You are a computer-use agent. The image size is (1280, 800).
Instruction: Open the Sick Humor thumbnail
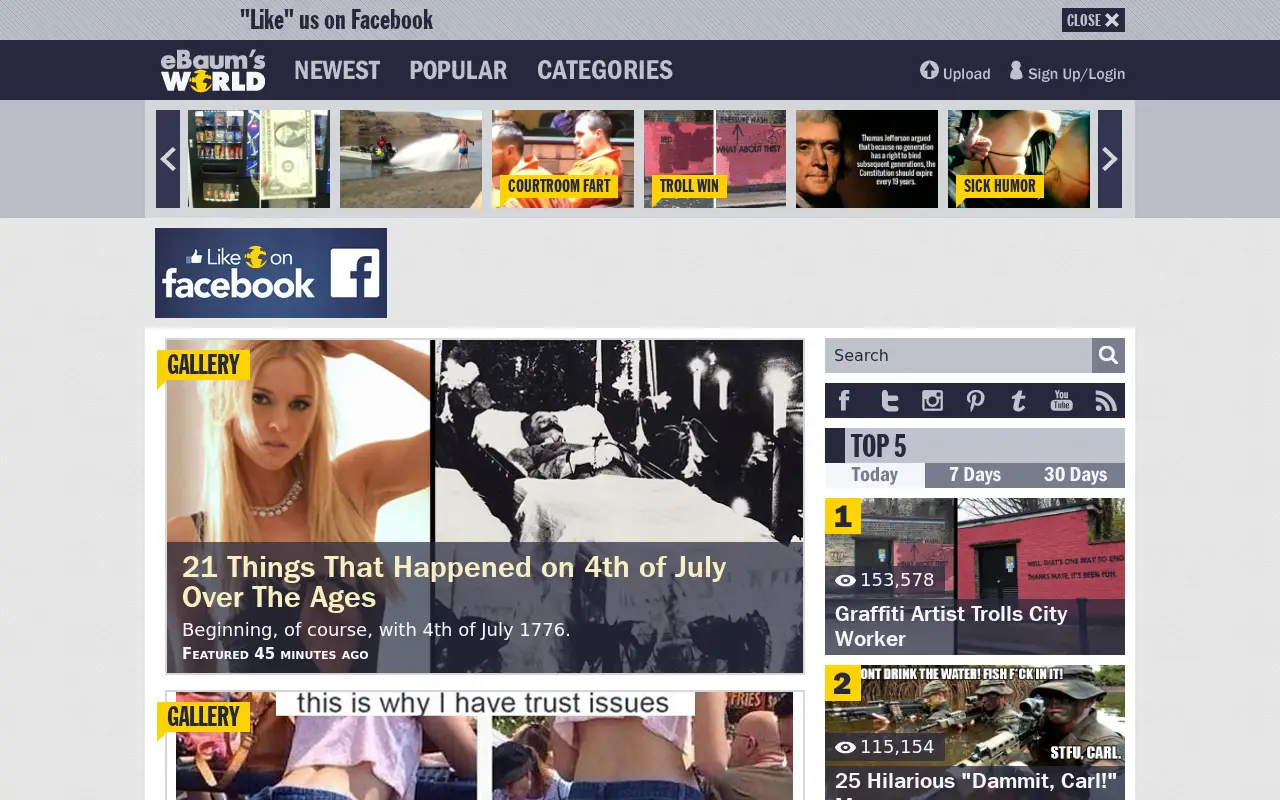(1019, 159)
